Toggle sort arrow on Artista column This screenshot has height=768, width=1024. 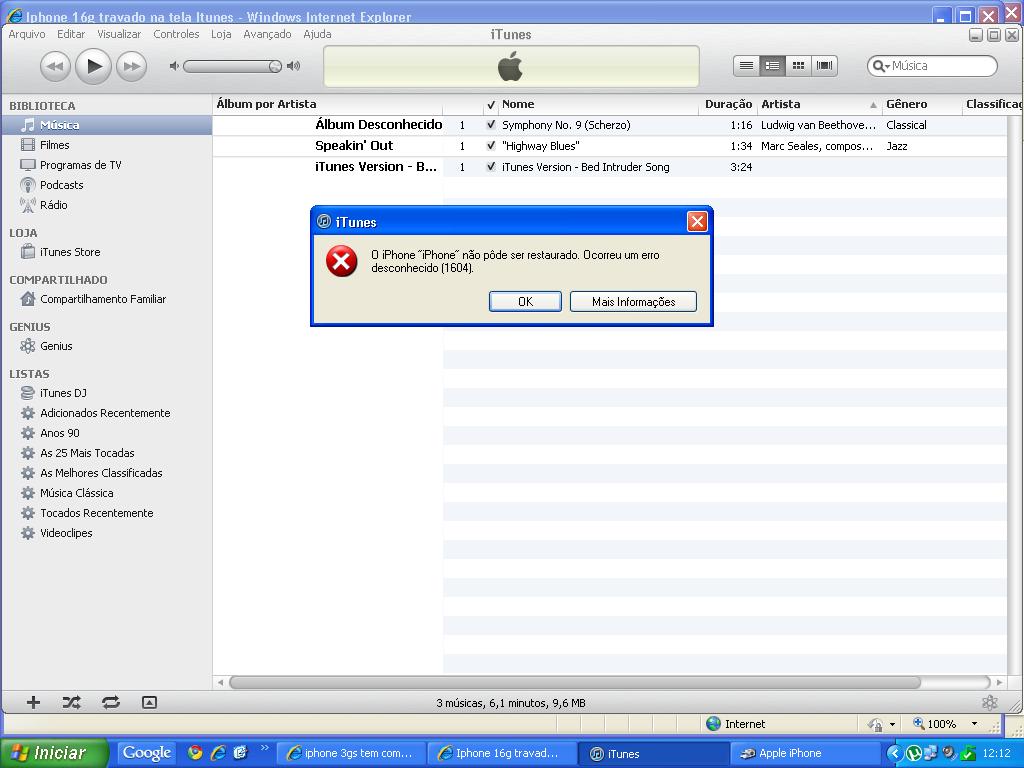click(873, 105)
